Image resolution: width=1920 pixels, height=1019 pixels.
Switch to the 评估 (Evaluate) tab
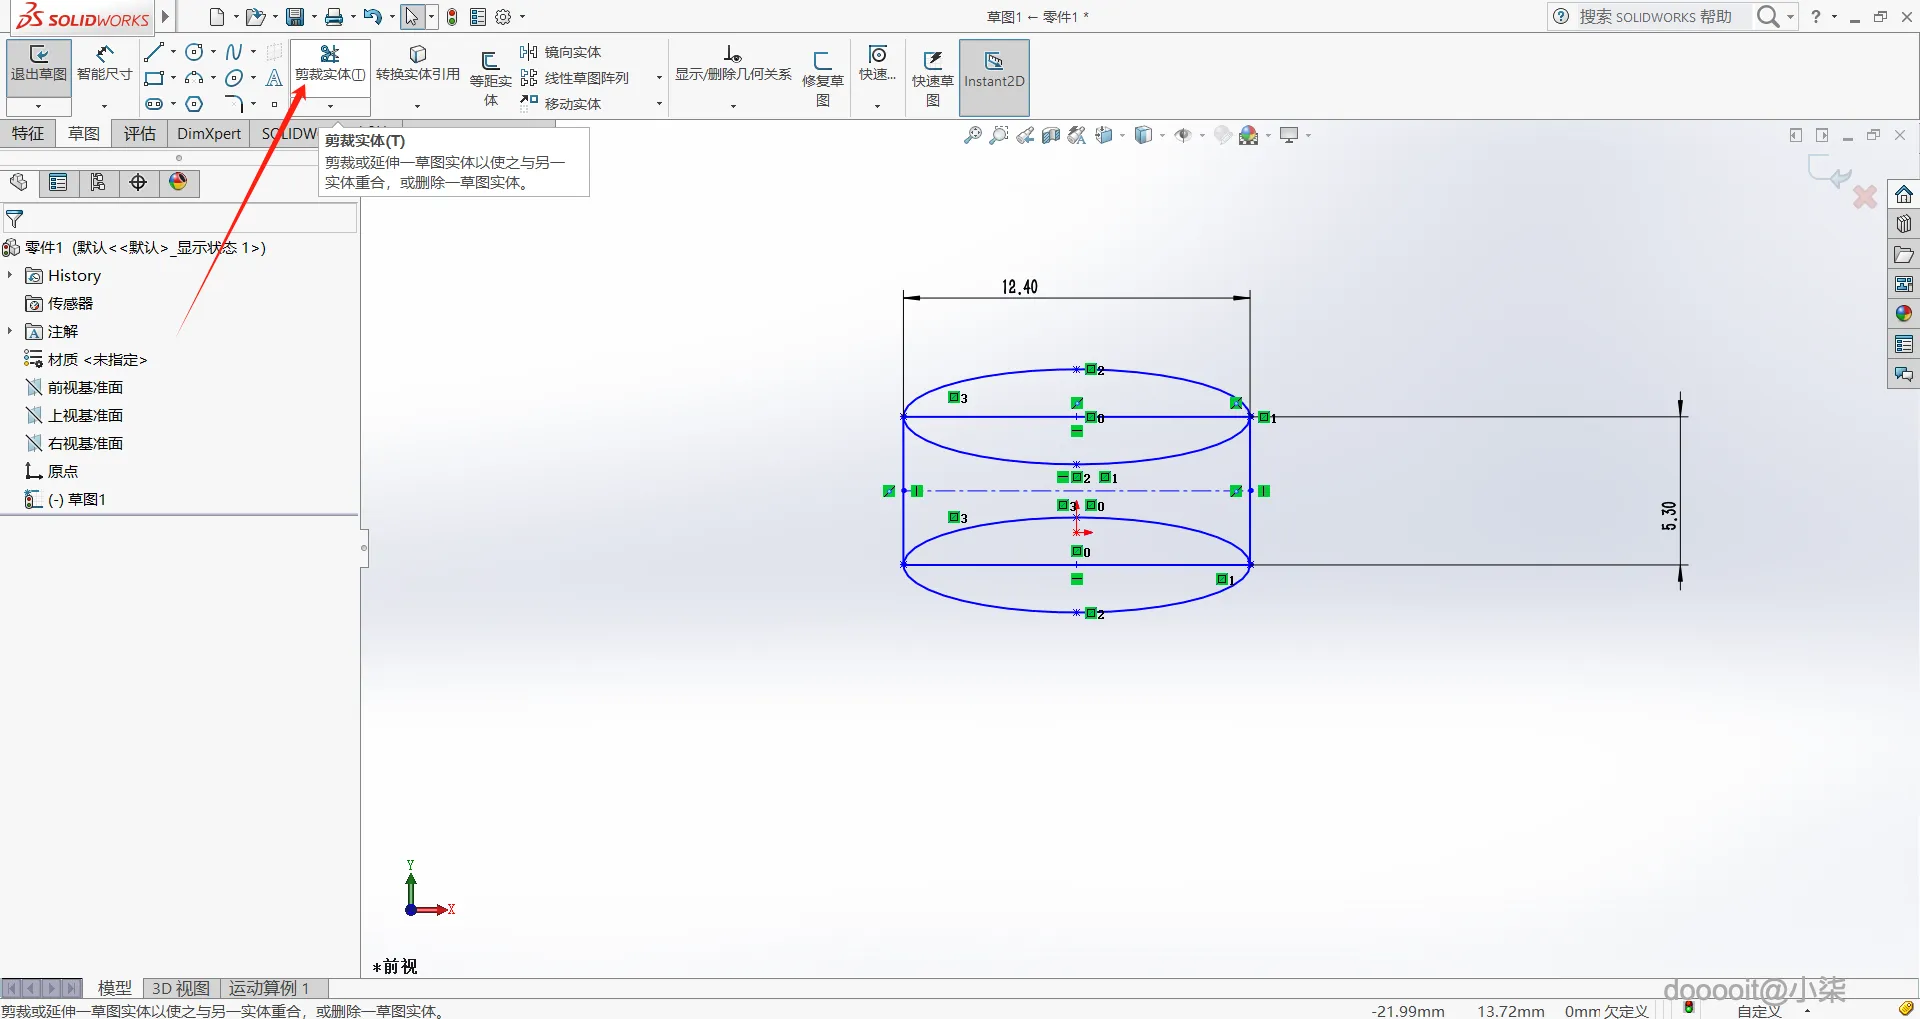140,134
